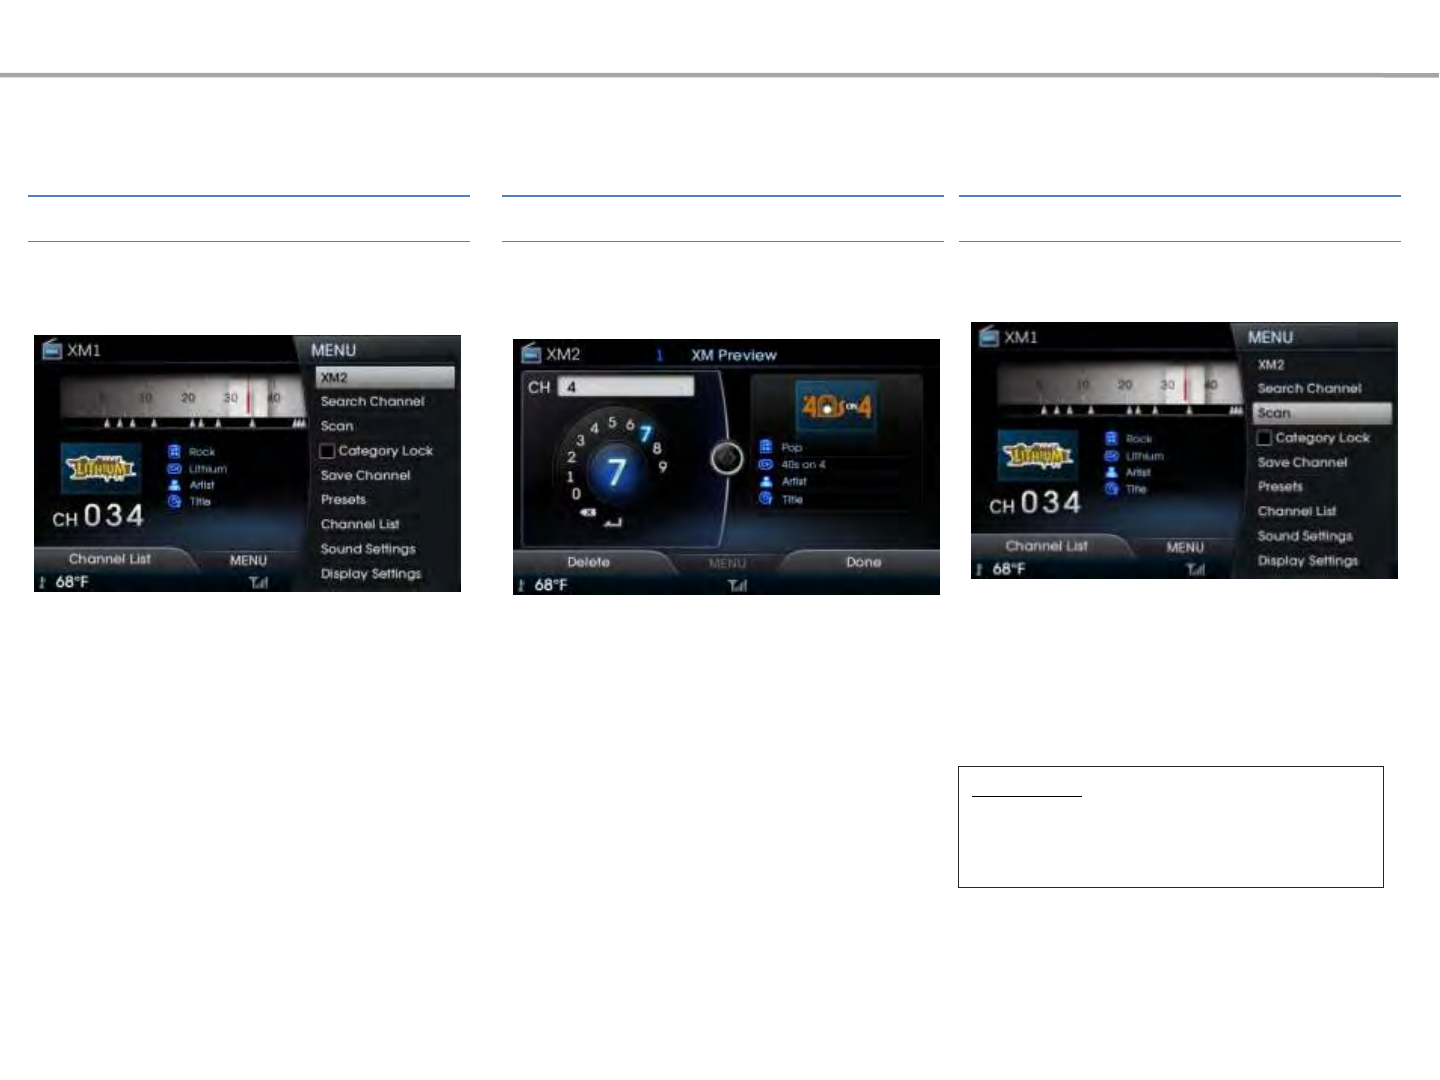Click the Artist person icon on the left XM1 screen
Screen dimensions: 1440x1080
[x=174, y=485]
